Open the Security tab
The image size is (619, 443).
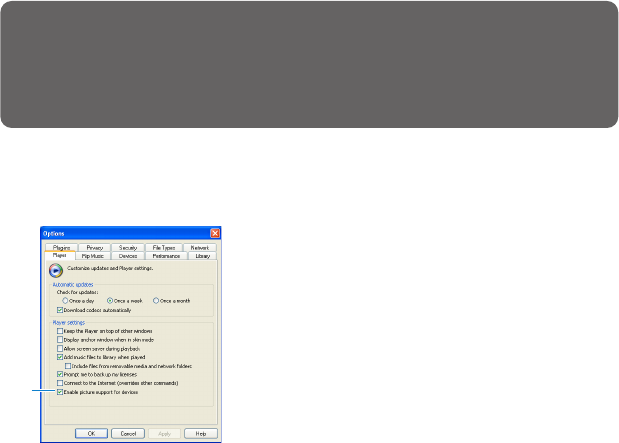tap(128, 246)
